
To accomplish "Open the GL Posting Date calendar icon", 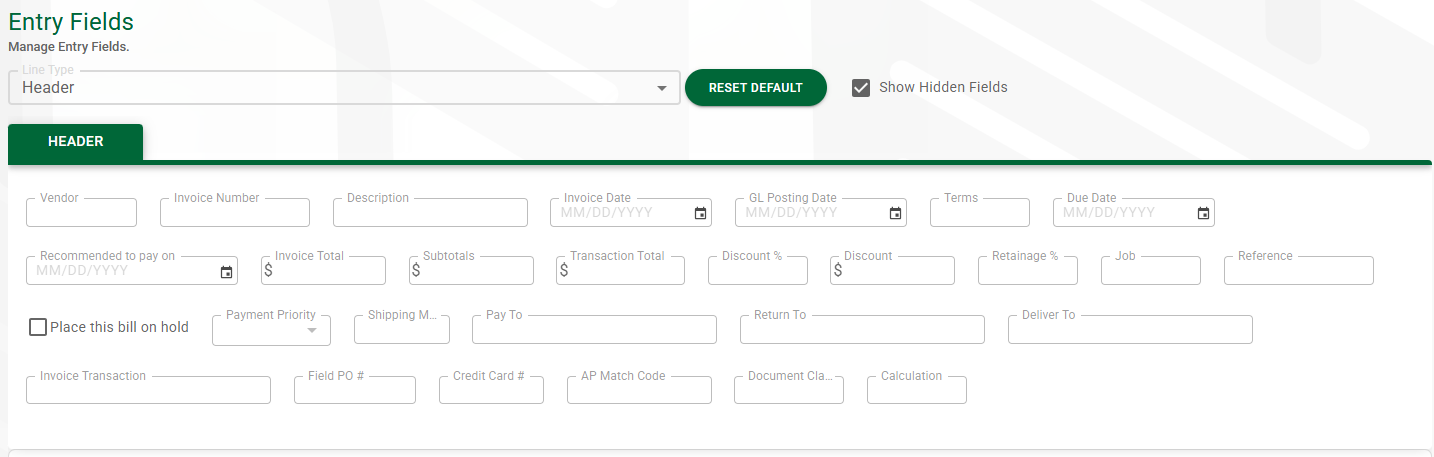I will click(x=895, y=213).
